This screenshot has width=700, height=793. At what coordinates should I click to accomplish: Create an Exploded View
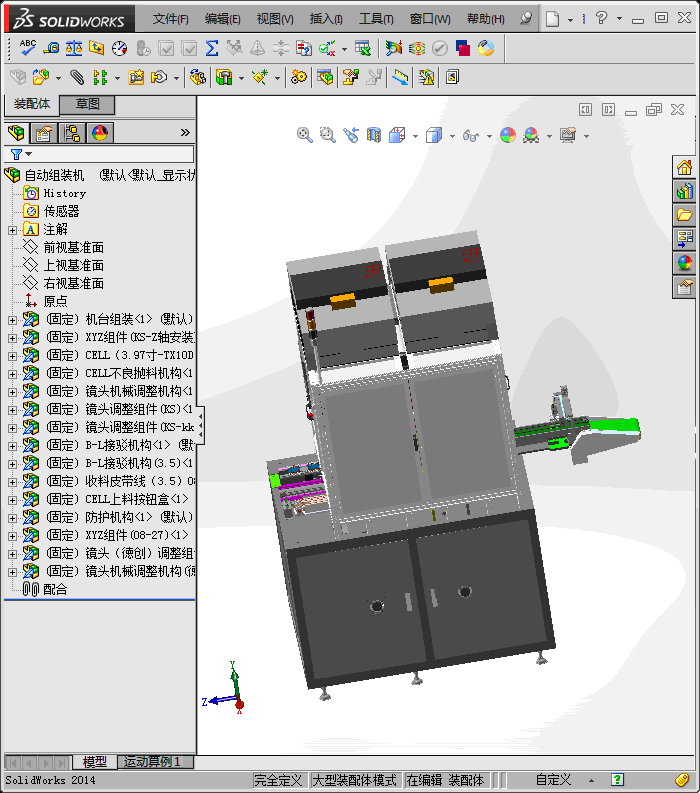(350, 77)
